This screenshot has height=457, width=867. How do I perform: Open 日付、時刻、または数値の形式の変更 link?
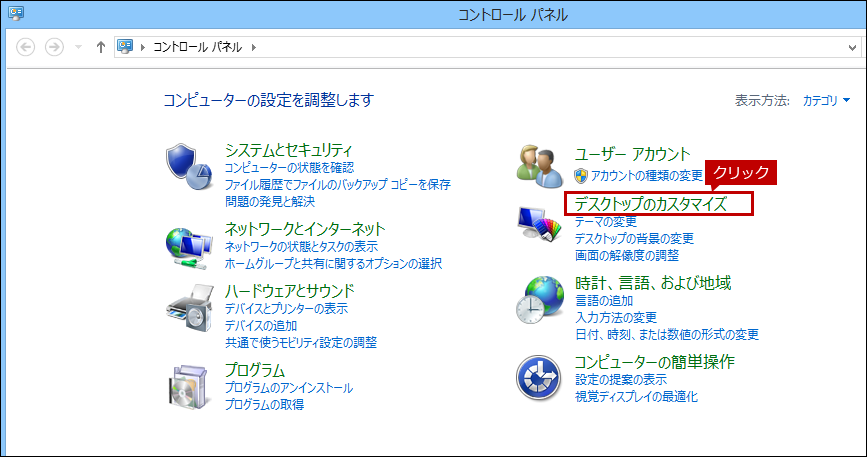point(667,335)
